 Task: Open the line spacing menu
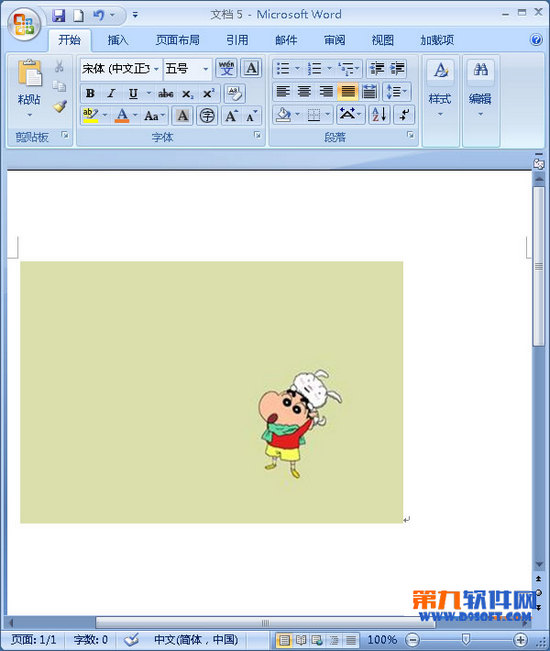pos(397,92)
